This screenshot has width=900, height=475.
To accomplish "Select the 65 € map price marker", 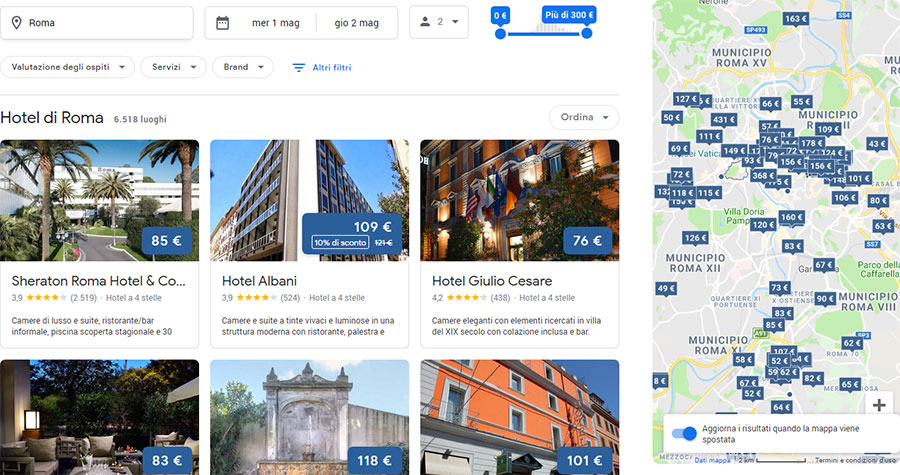I will click(849, 384).
